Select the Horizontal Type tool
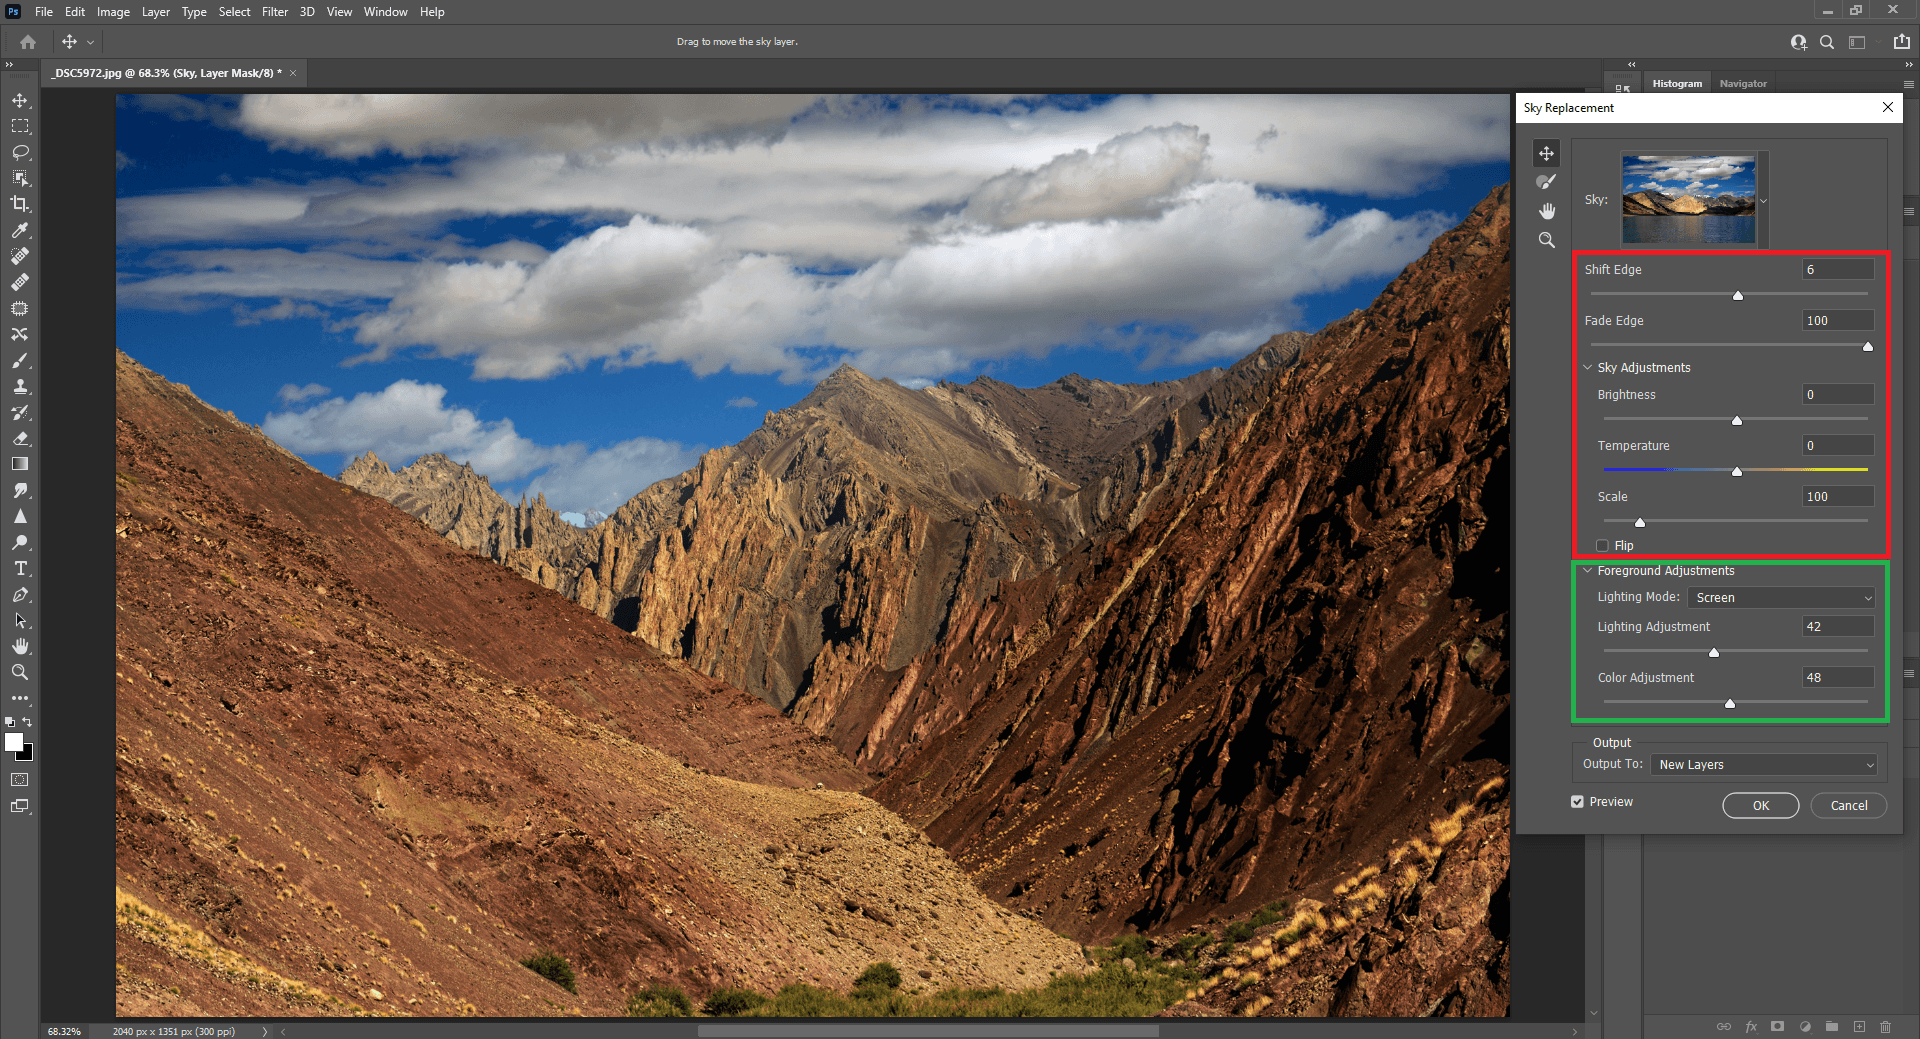The height and width of the screenshot is (1039, 1920). pos(20,568)
